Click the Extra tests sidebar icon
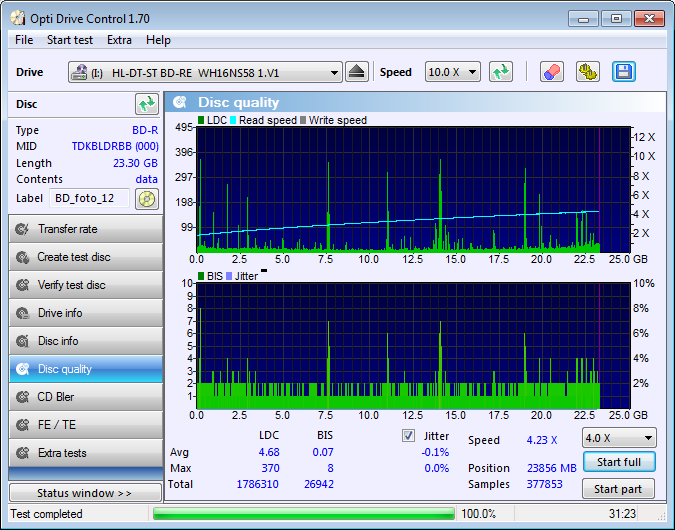Screen dimensions: 675x530 tap(22, 453)
